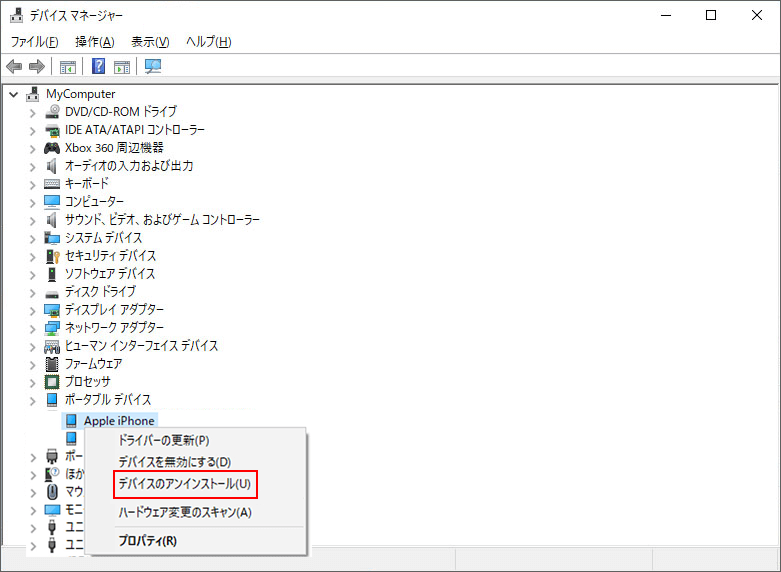
Task: Select the セキュリティ デバイス key icon
Action: coord(52,256)
